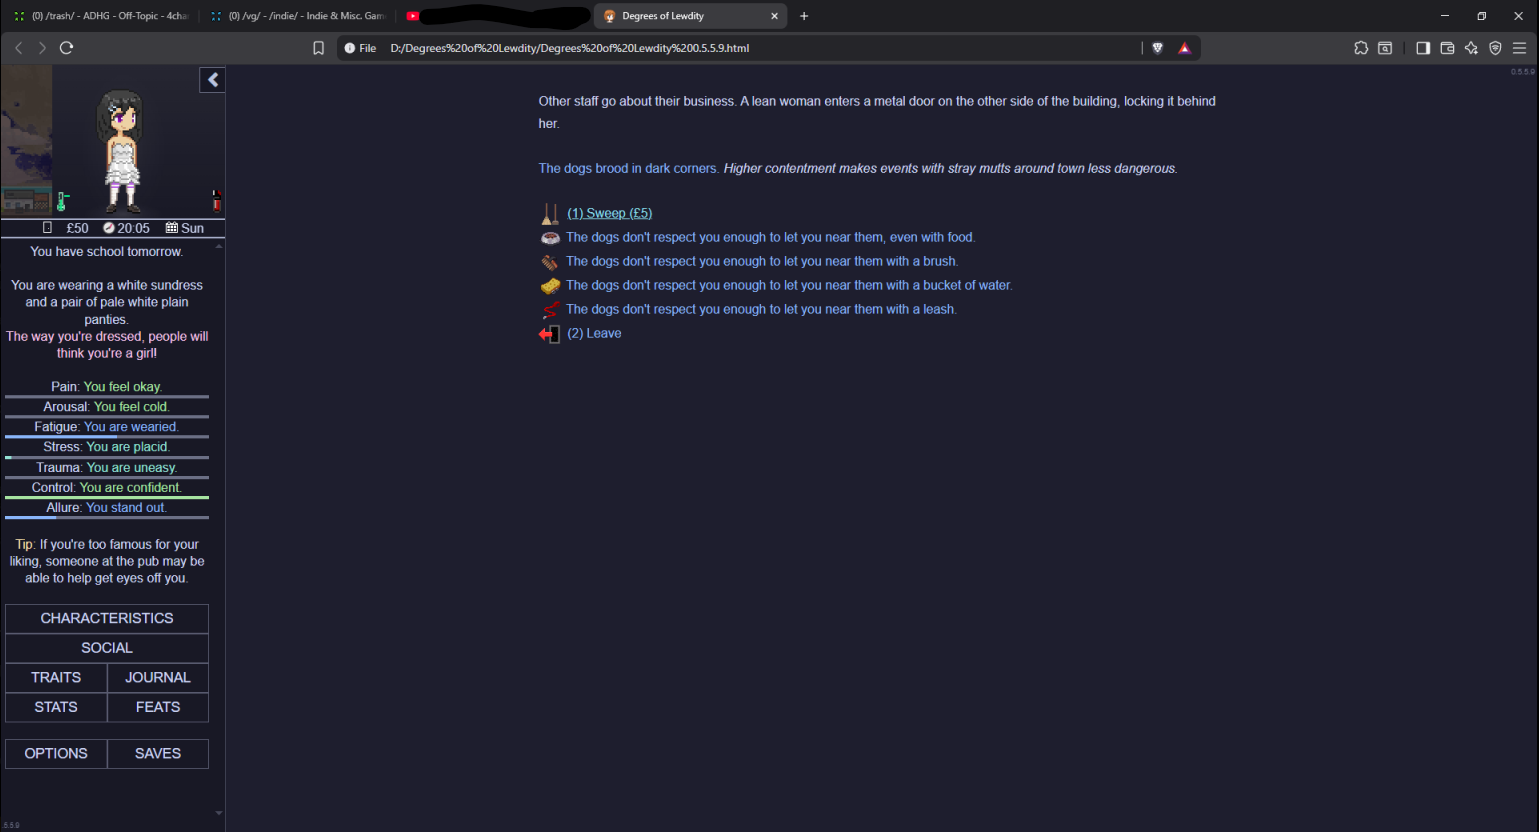Click the dog brush icon
This screenshot has height=832, width=1539.
pos(550,262)
